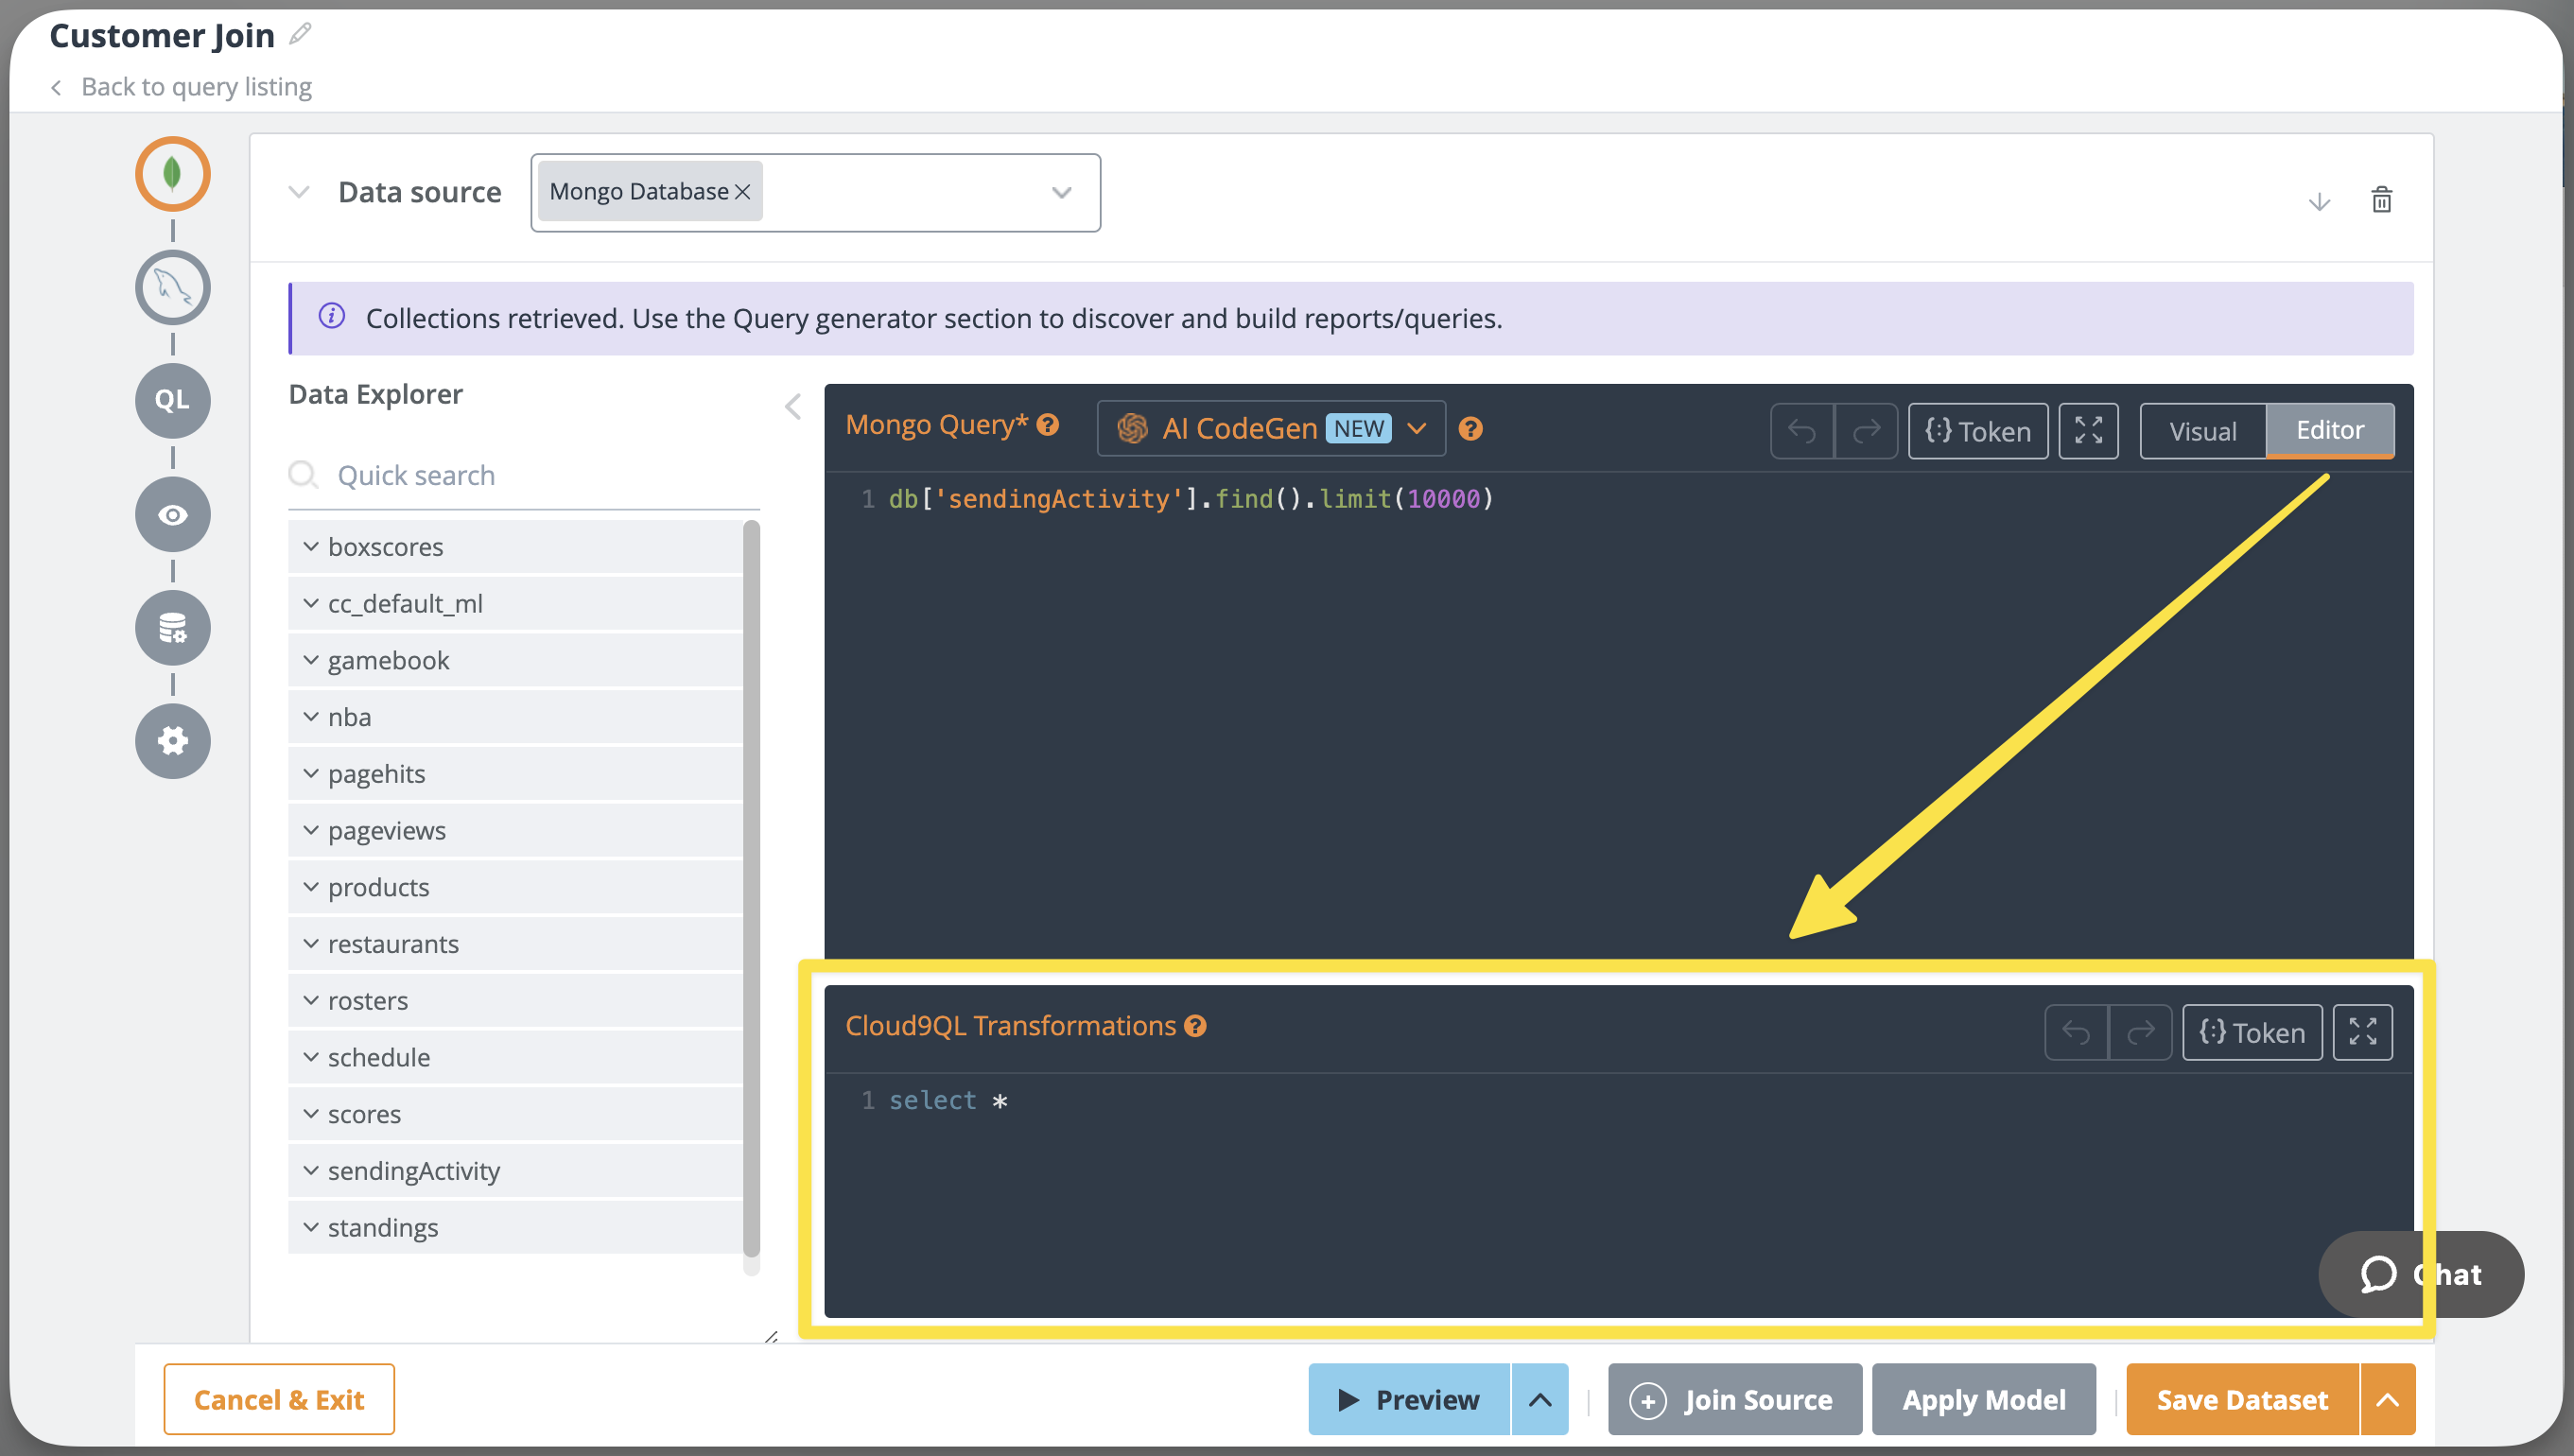Click the MongoDB leaf step icon
The width and height of the screenshot is (2574, 1456).
point(172,174)
